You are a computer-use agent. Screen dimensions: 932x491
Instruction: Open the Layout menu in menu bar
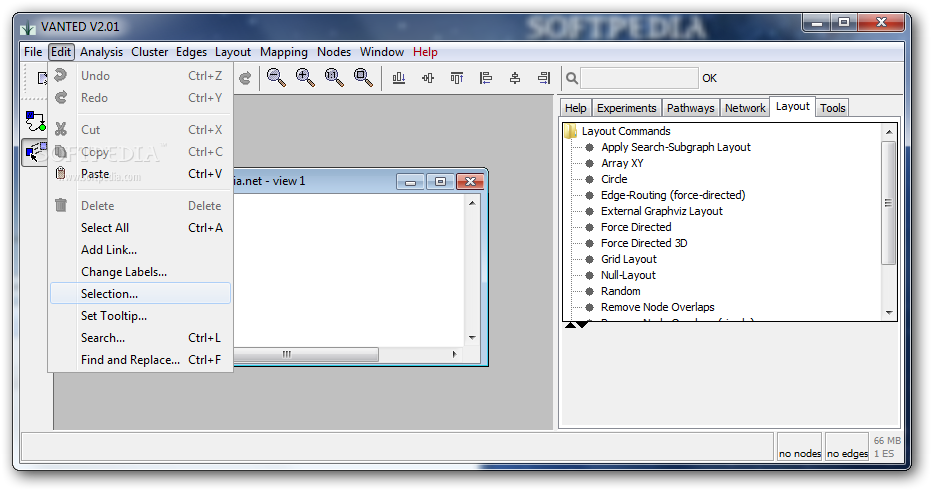coord(233,52)
